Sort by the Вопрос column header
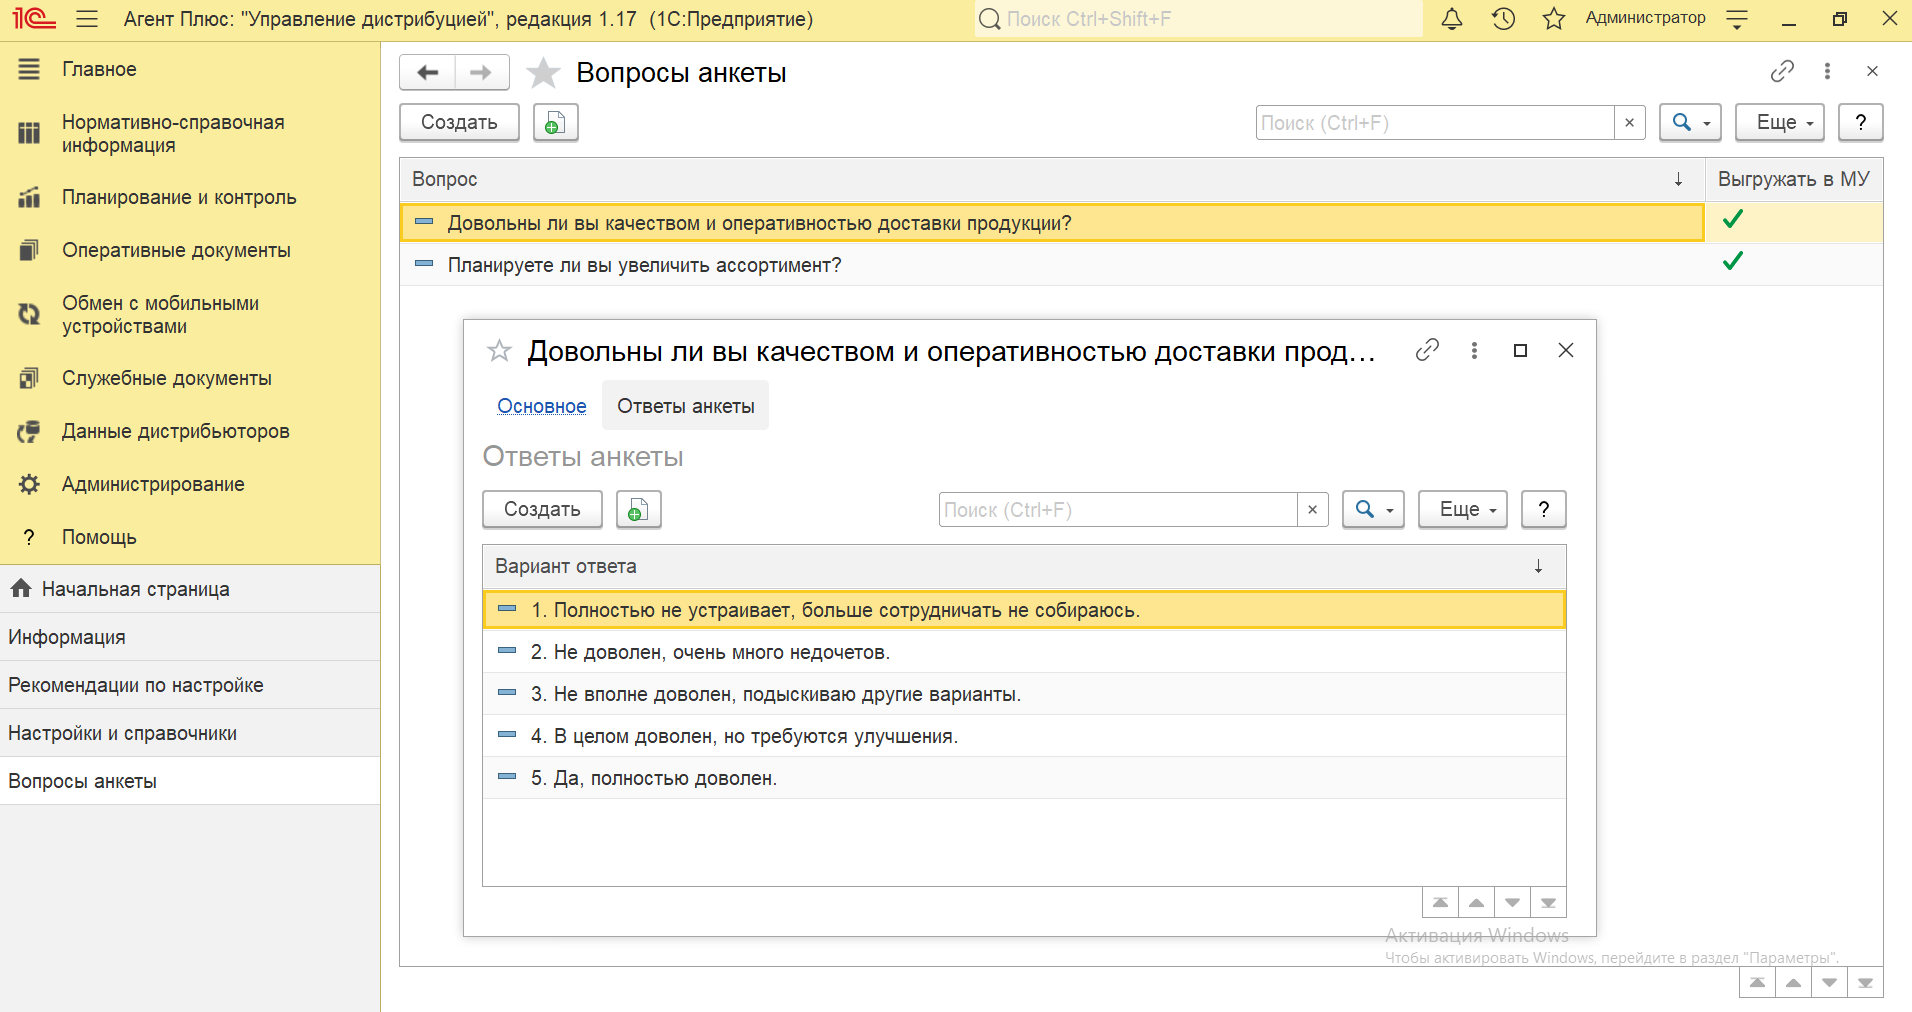The height and width of the screenshot is (1012, 1912). point(1052,179)
